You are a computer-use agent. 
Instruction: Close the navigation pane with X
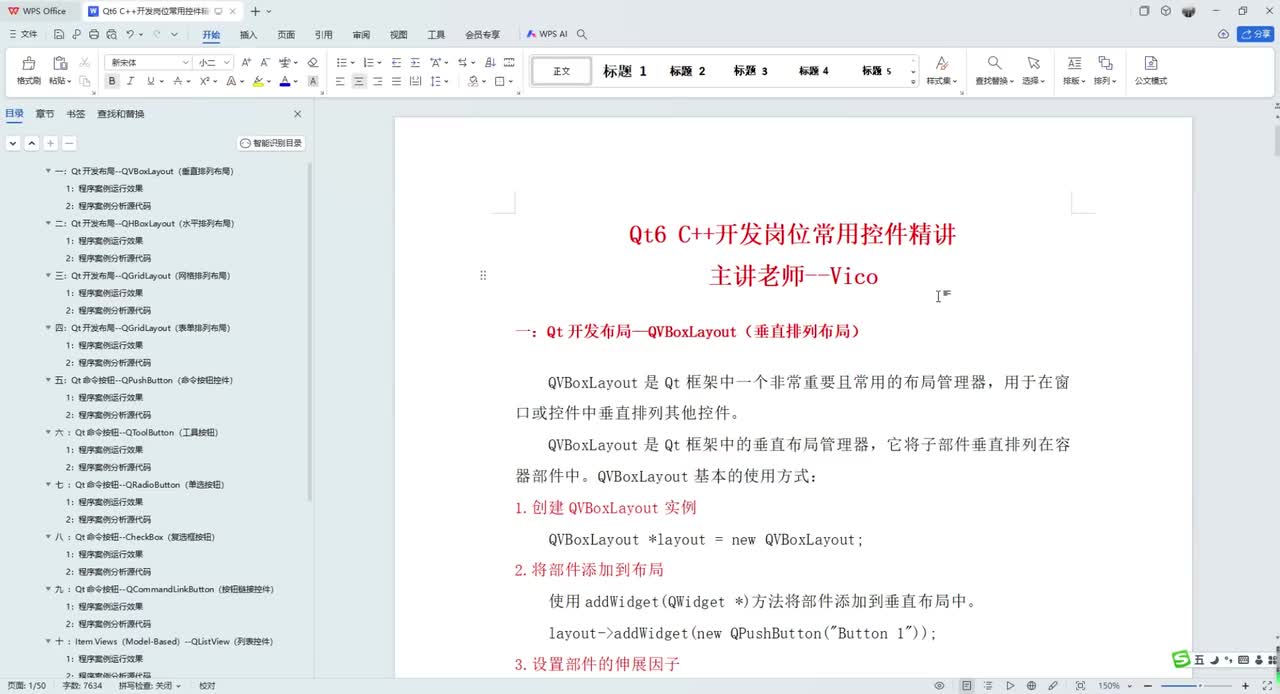[x=297, y=114]
